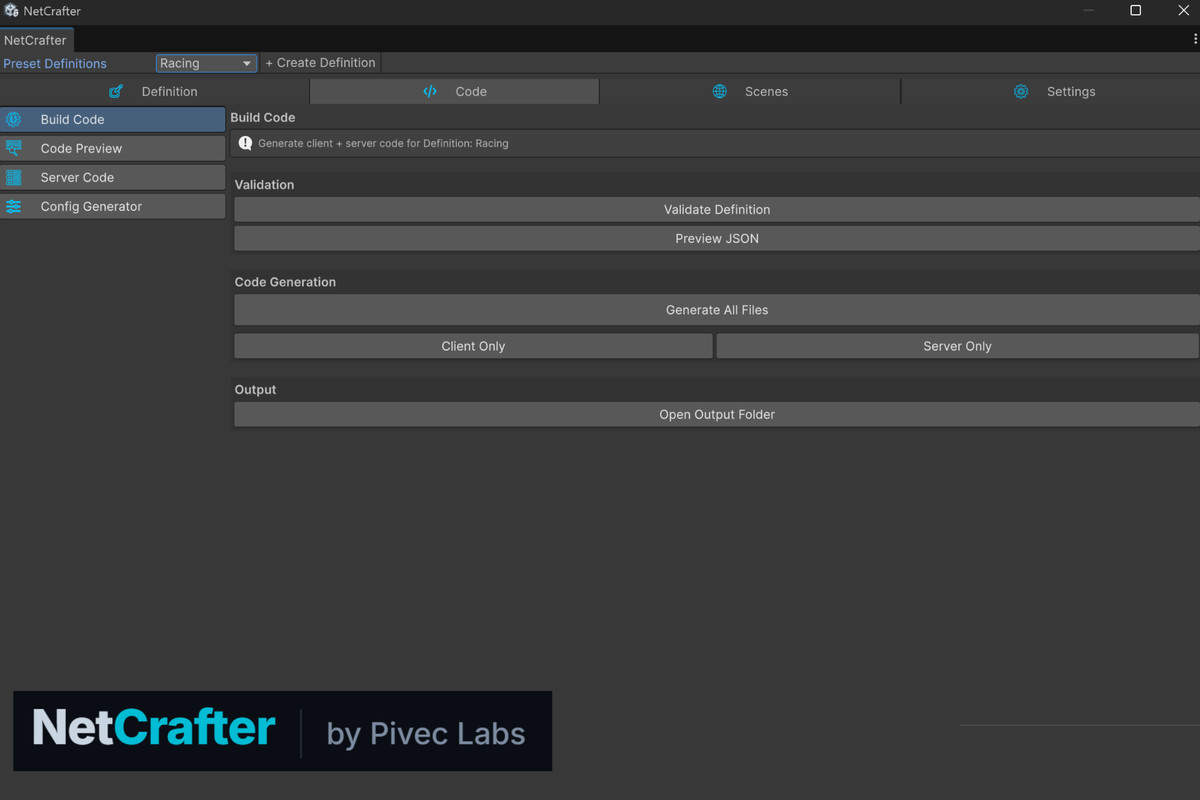This screenshot has height=800, width=1200.
Task: Open the three-dot window options menu
Action: [x=1195, y=39]
